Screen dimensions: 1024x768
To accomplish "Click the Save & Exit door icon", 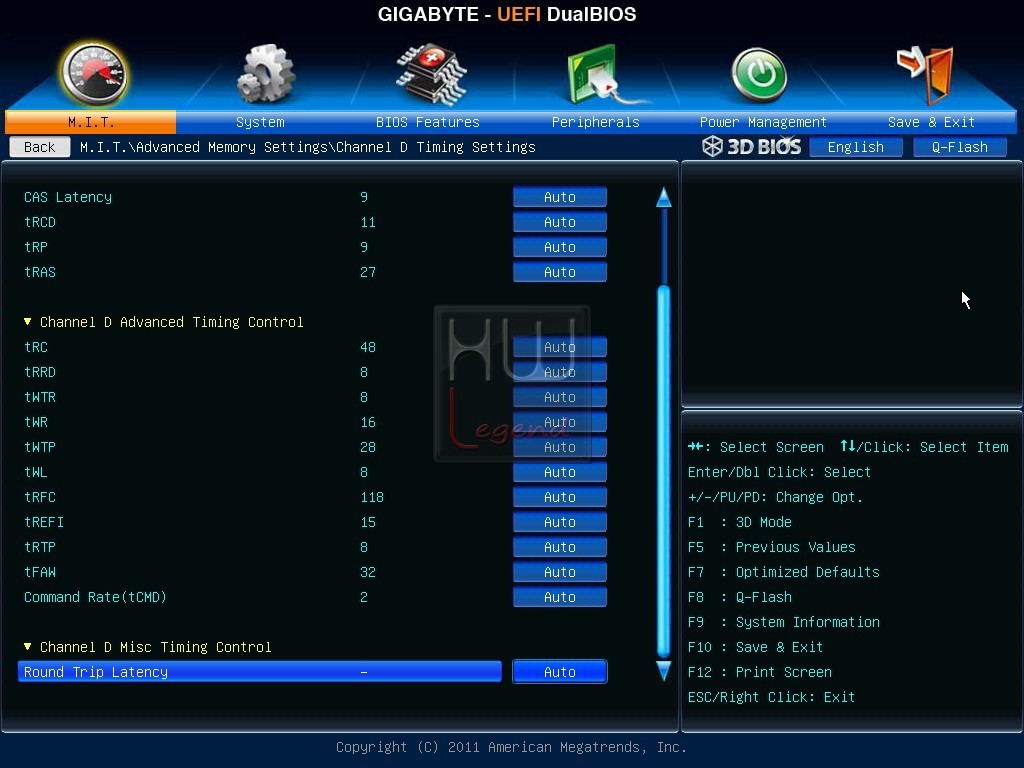I will (925, 74).
